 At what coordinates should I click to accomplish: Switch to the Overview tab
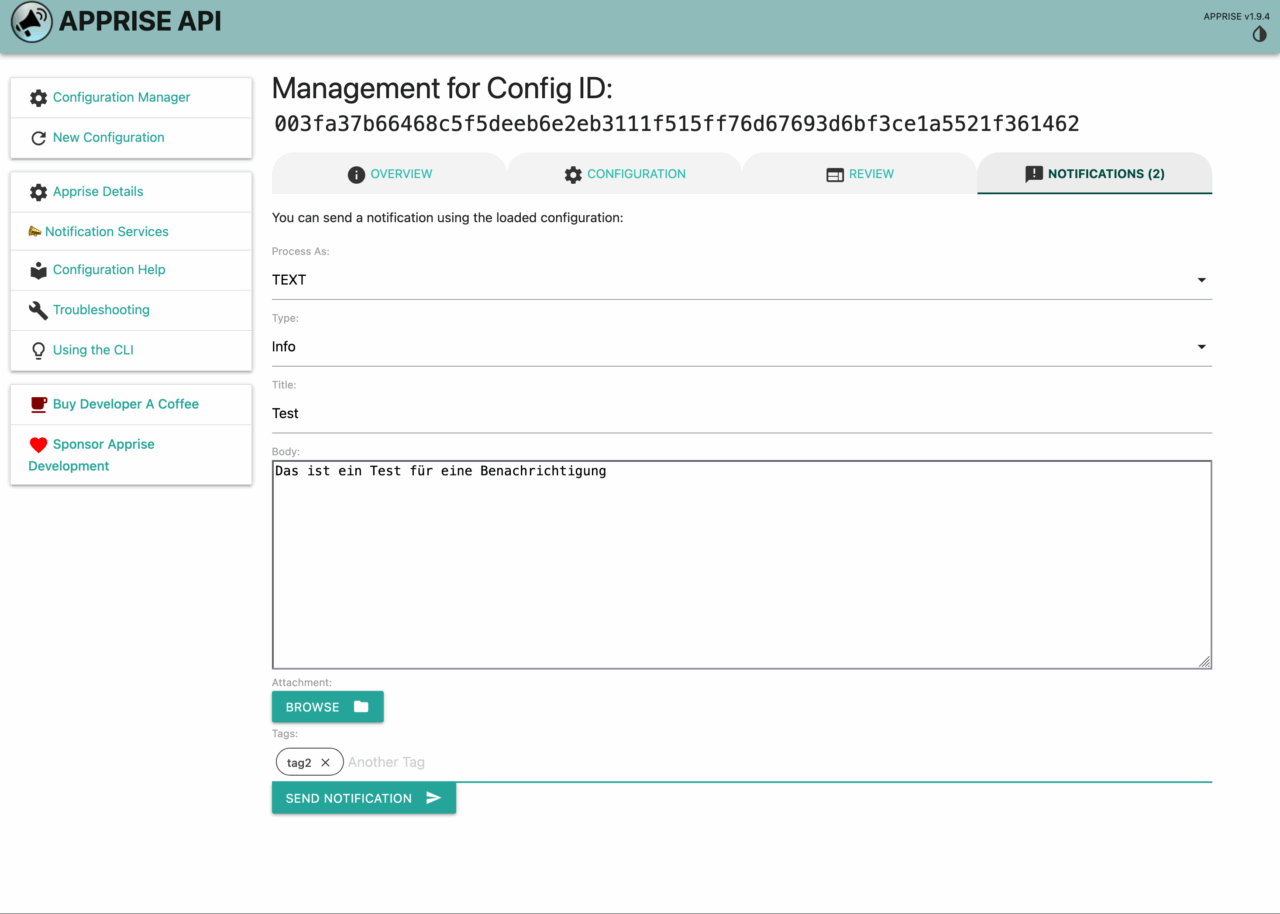[x=389, y=173]
